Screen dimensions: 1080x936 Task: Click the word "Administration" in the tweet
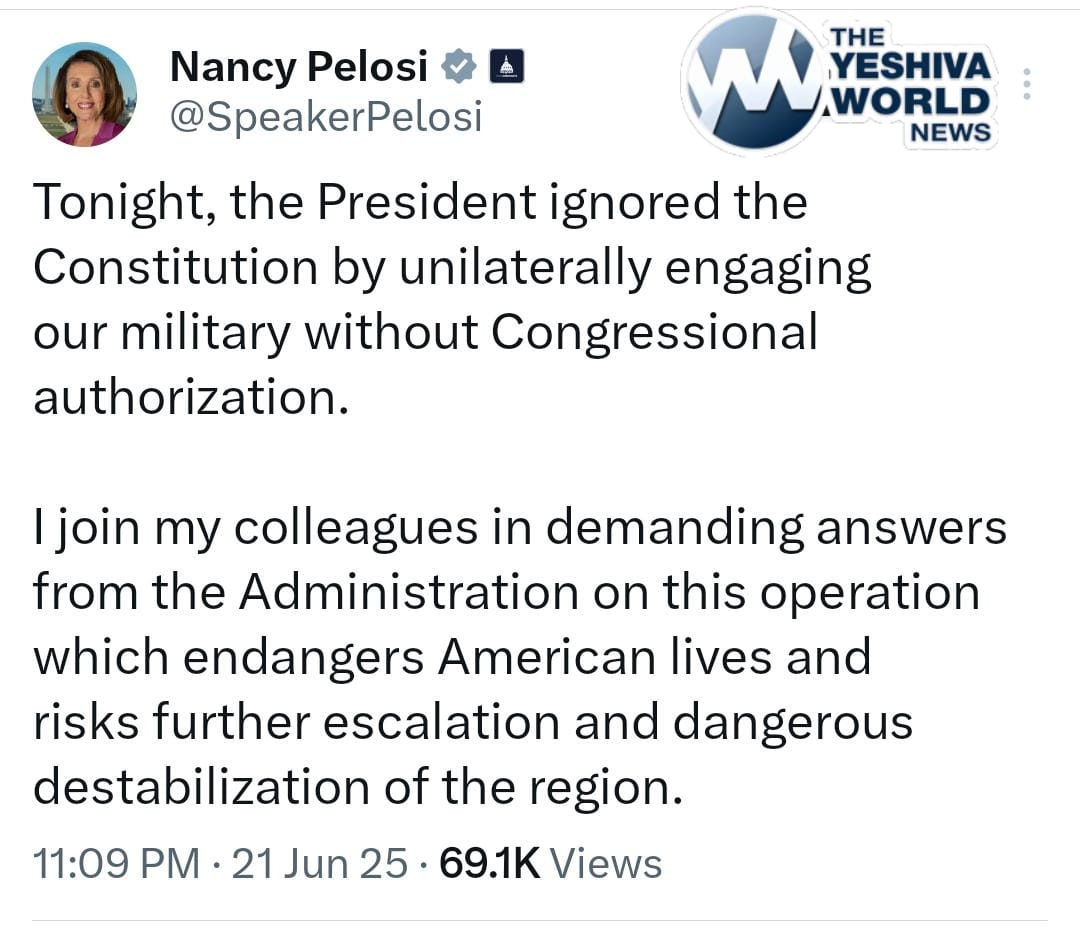tap(408, 592)
